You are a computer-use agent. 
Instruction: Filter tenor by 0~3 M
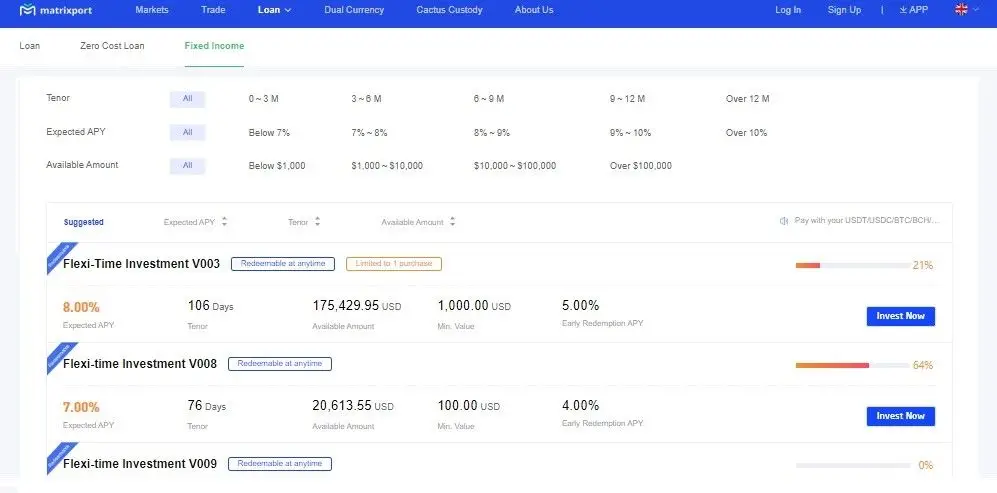pyautogui.click(x=263, y=99)
